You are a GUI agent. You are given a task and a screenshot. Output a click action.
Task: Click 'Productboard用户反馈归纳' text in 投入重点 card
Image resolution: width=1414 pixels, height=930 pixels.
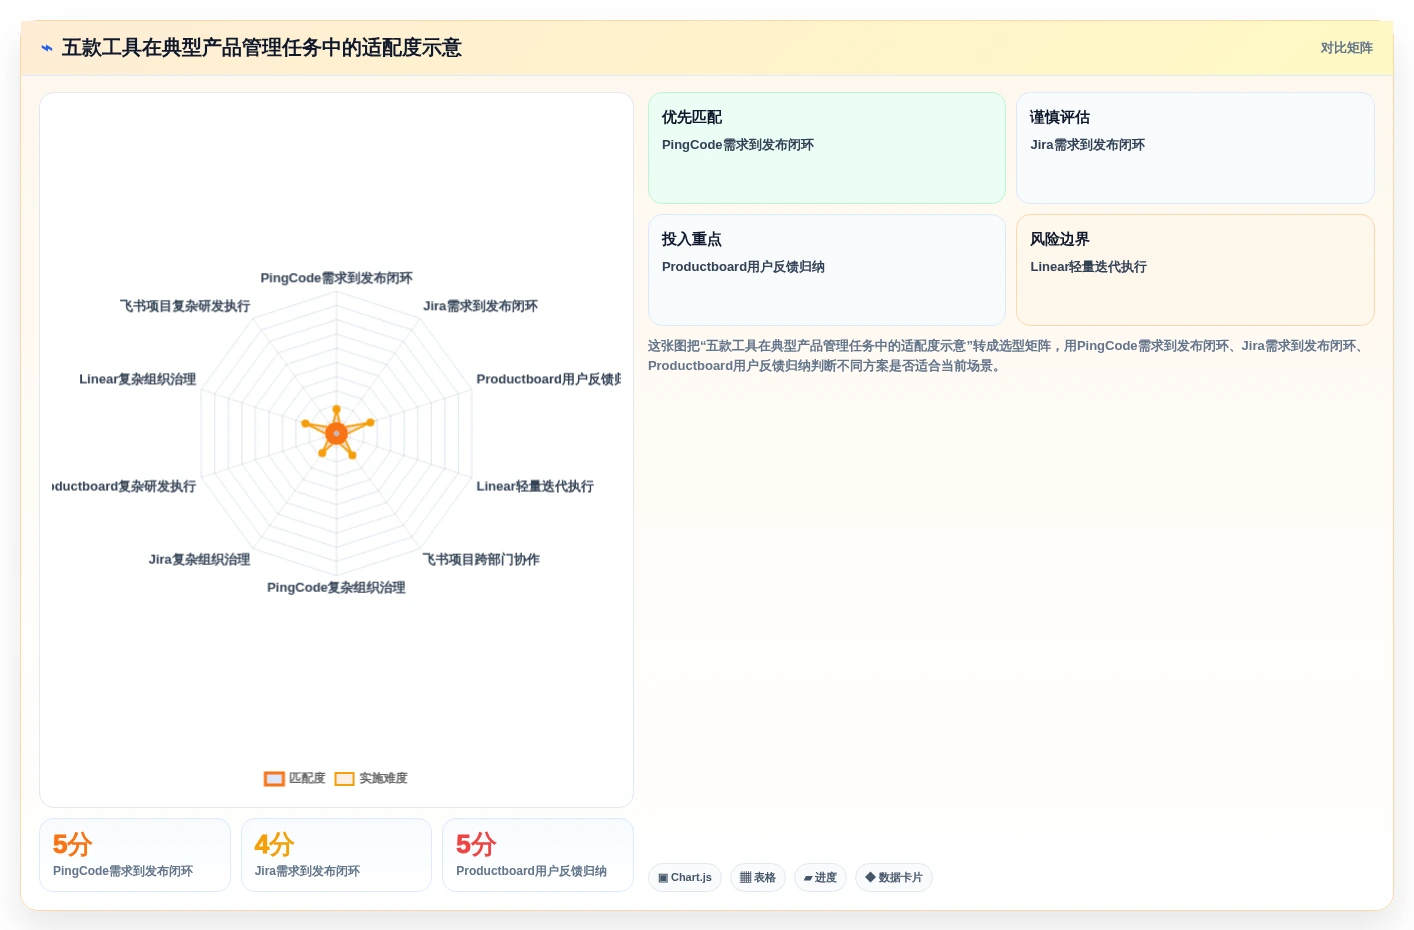coord(743,267)
